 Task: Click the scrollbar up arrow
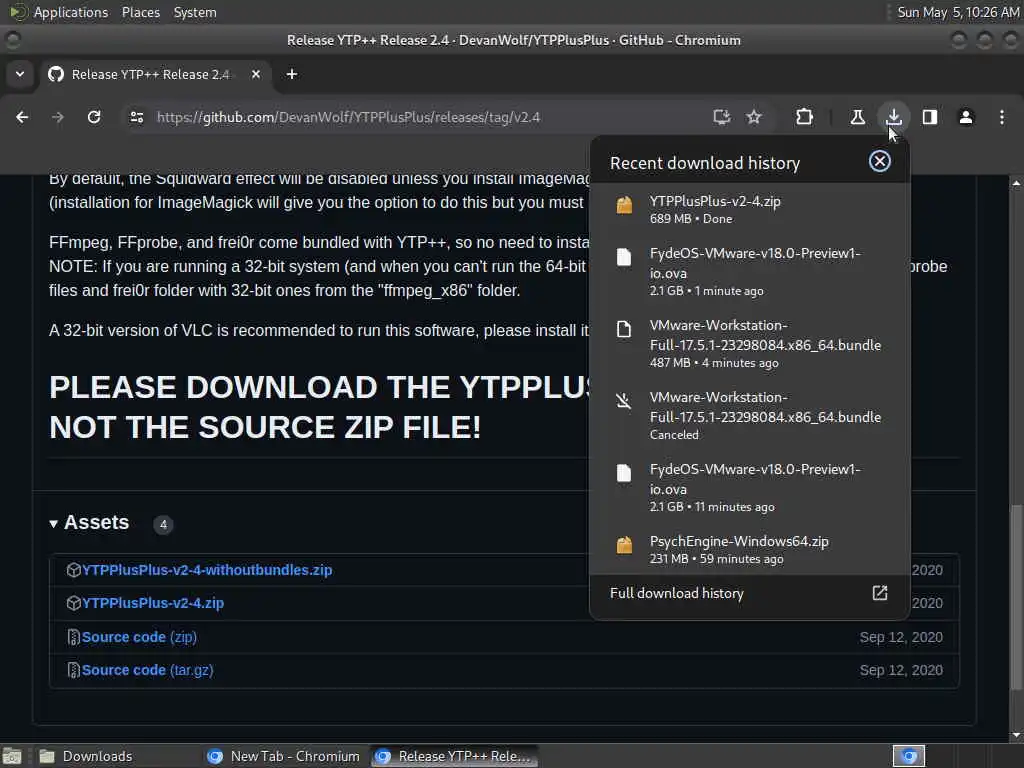click(1016, 184)
